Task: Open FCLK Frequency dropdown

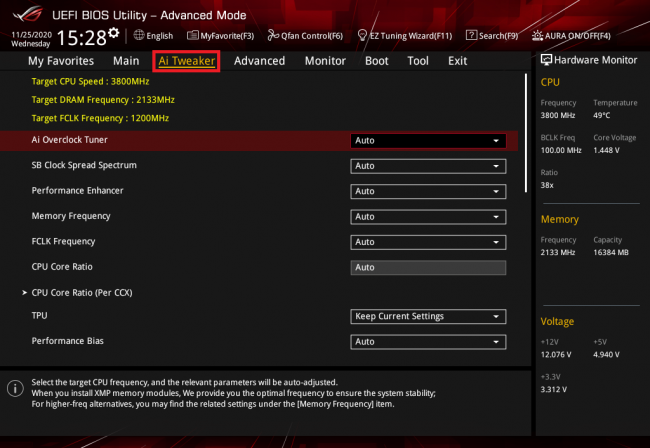Action: (x=428, y=242)
